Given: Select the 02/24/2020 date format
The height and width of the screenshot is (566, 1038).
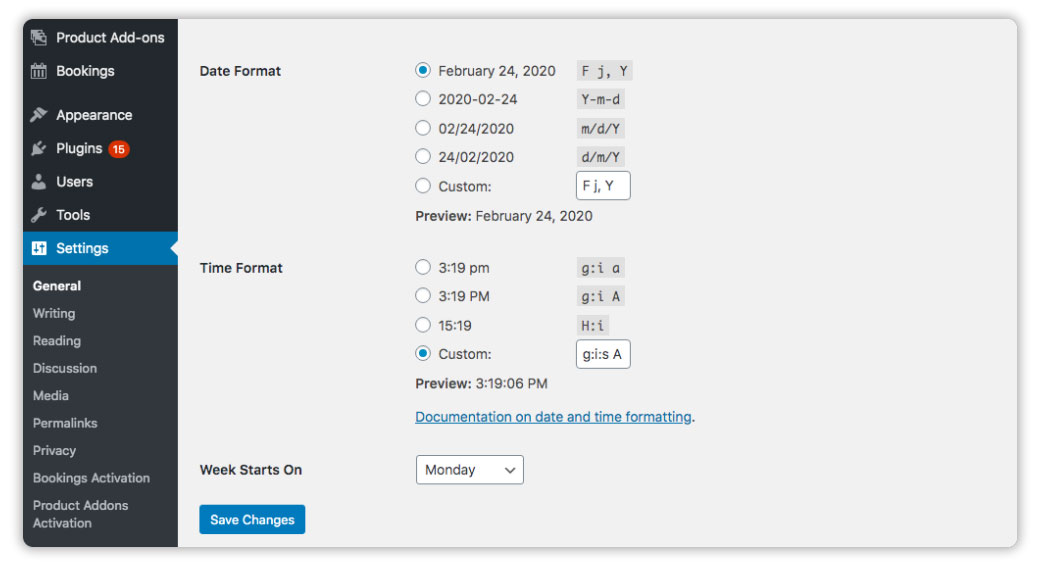Looking at the screenshot, I should (x=422, y=128).
